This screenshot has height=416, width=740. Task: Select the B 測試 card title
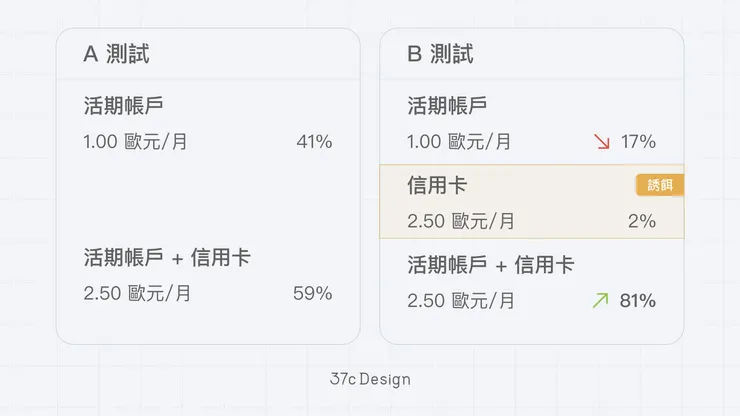point(440,55)
